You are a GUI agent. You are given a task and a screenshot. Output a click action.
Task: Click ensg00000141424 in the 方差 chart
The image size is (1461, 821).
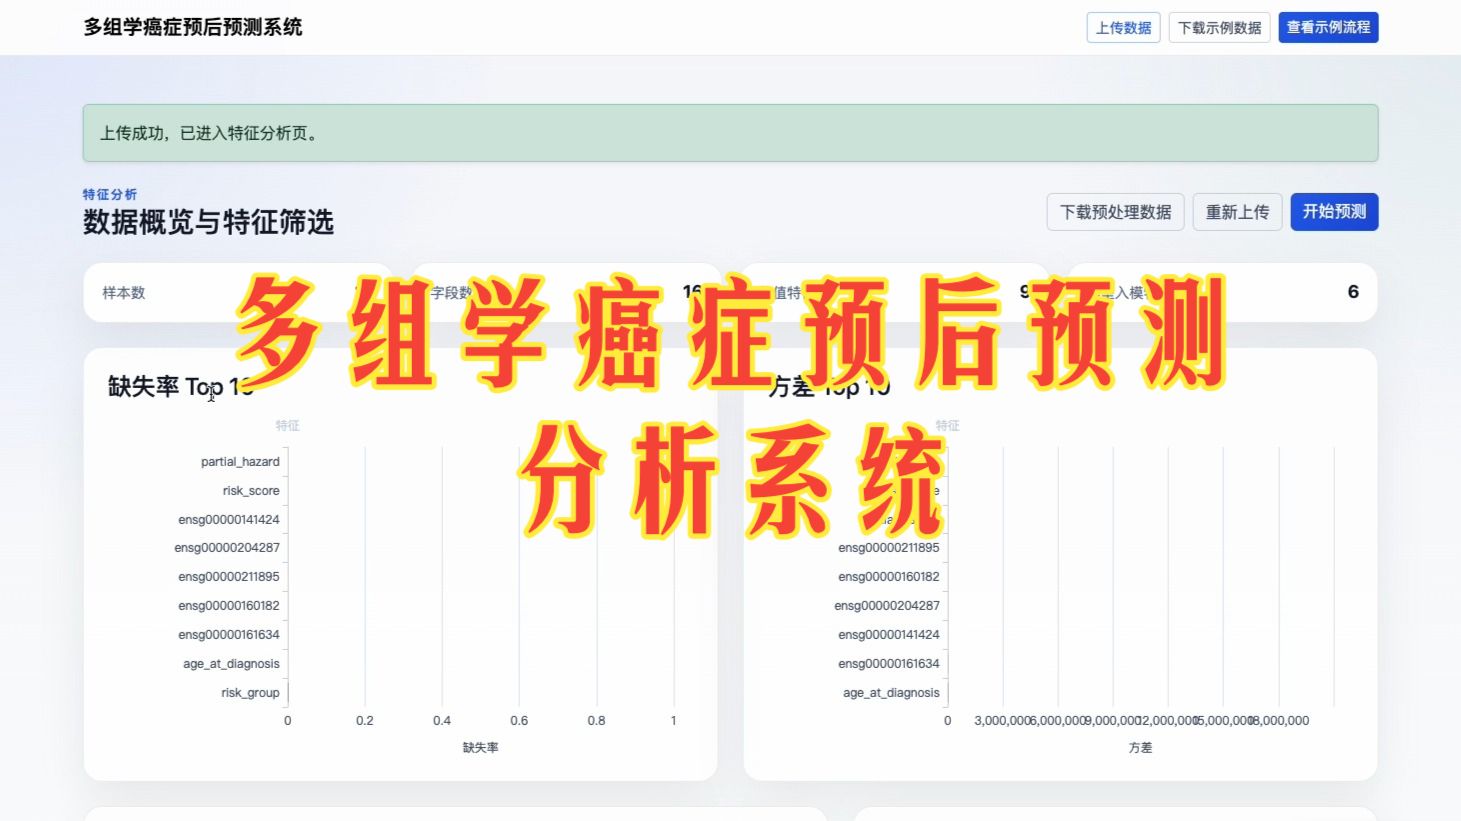(889, 635)
